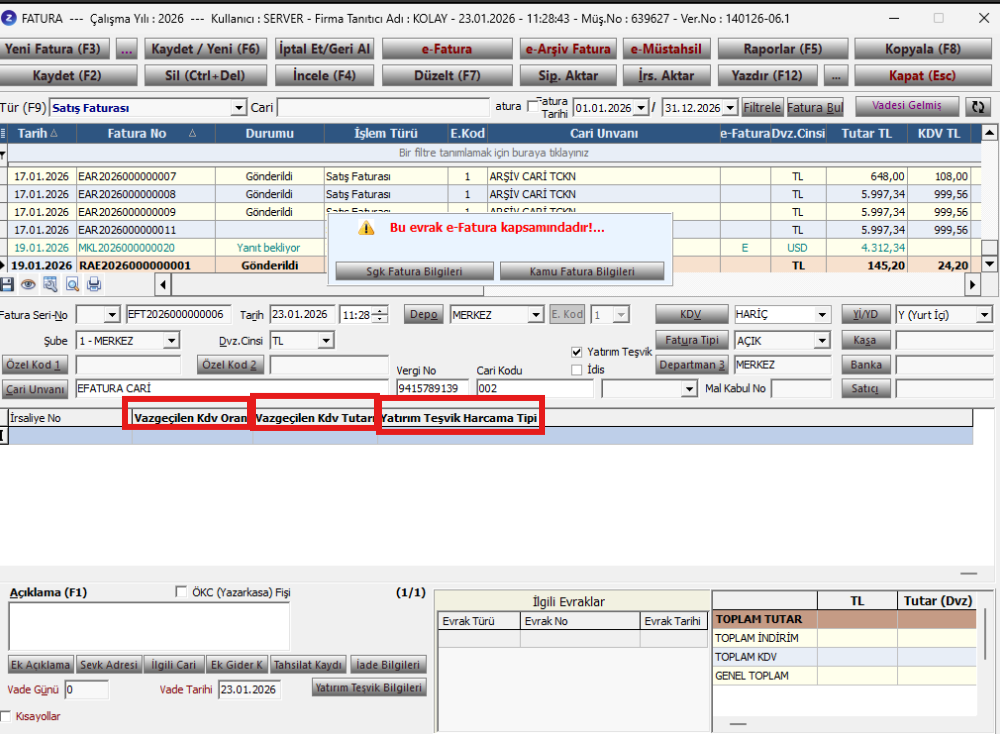Image resolution: width=1000 pixels, height=734 pixels.
Task: Open Sgk Fatura Bilgileri from the popup
Action: tap(415, 272)
